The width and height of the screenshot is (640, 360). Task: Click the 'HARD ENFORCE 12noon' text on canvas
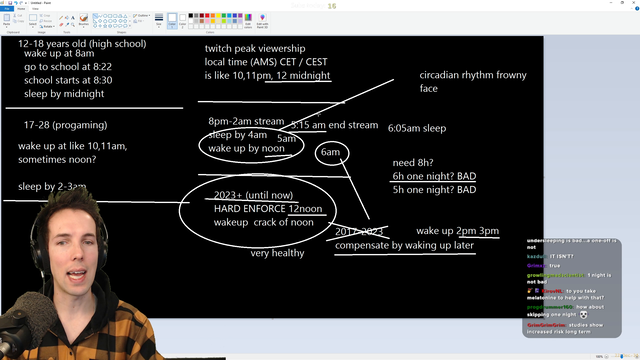click(x=268, y=209)
